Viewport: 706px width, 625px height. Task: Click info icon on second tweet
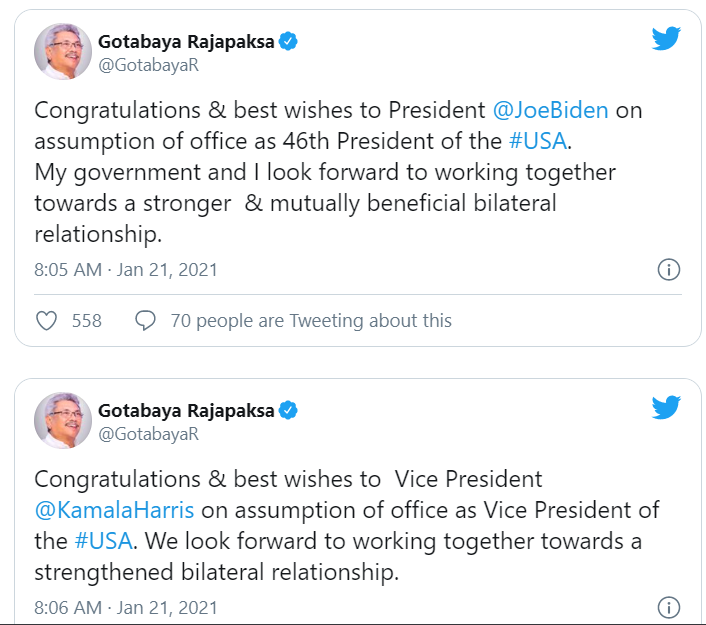click(668, 607)
